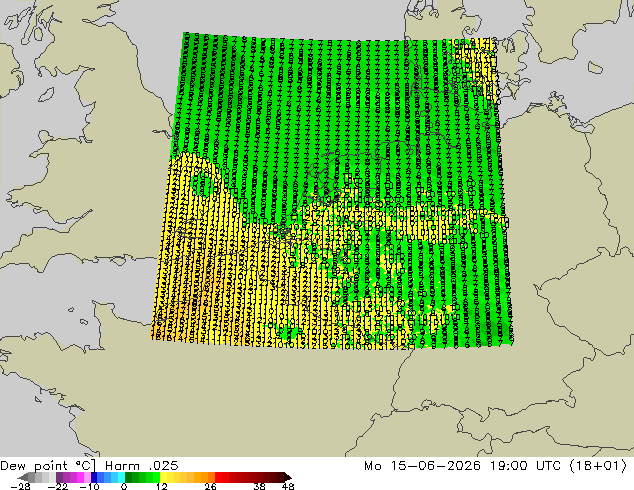
Task: Click the dark purple swatch above -22
Action: (x=59, y=477)
